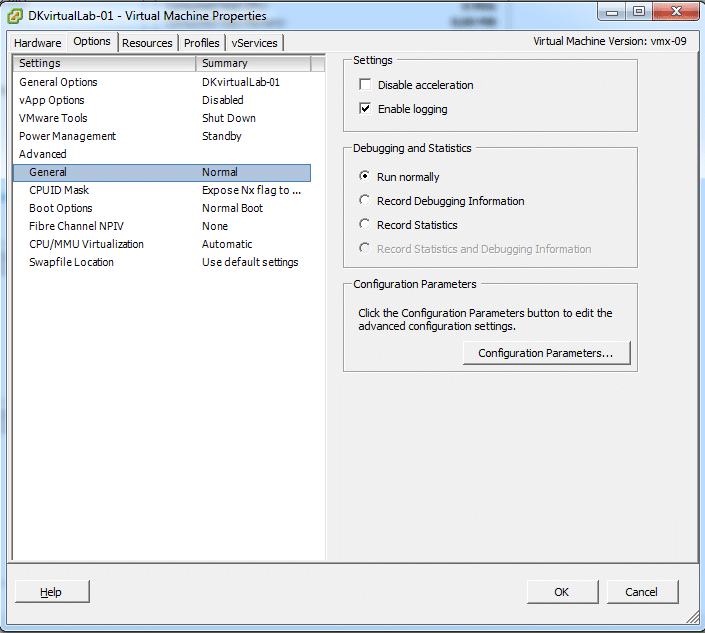The width and height of the screenshot is (705, 633).
Task: Click the 'None' summary value
Action: 215,226
